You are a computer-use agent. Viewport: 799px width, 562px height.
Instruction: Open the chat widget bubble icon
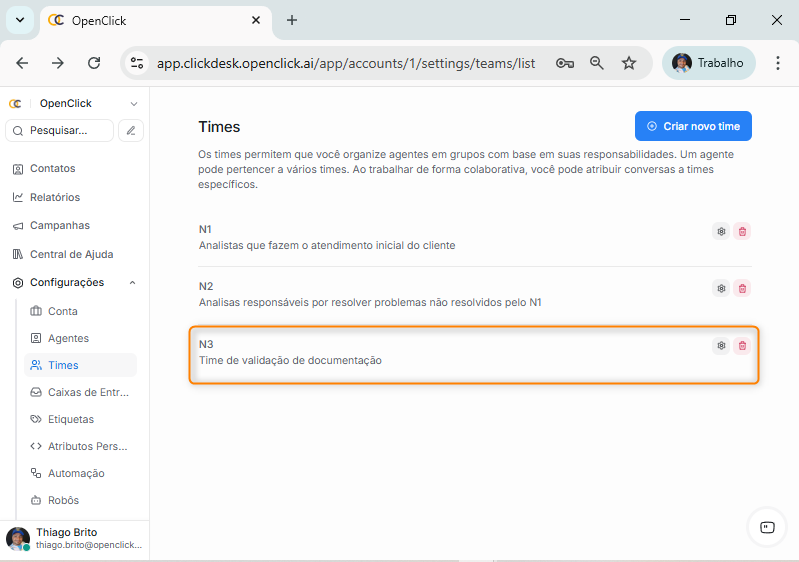point(767,527)
